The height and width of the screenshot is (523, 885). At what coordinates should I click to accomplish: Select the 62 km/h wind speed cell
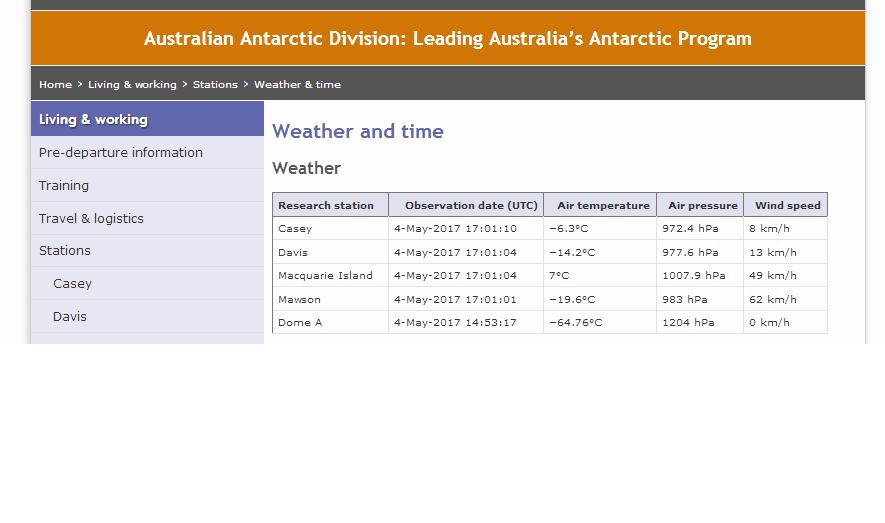tap(786, 299)
